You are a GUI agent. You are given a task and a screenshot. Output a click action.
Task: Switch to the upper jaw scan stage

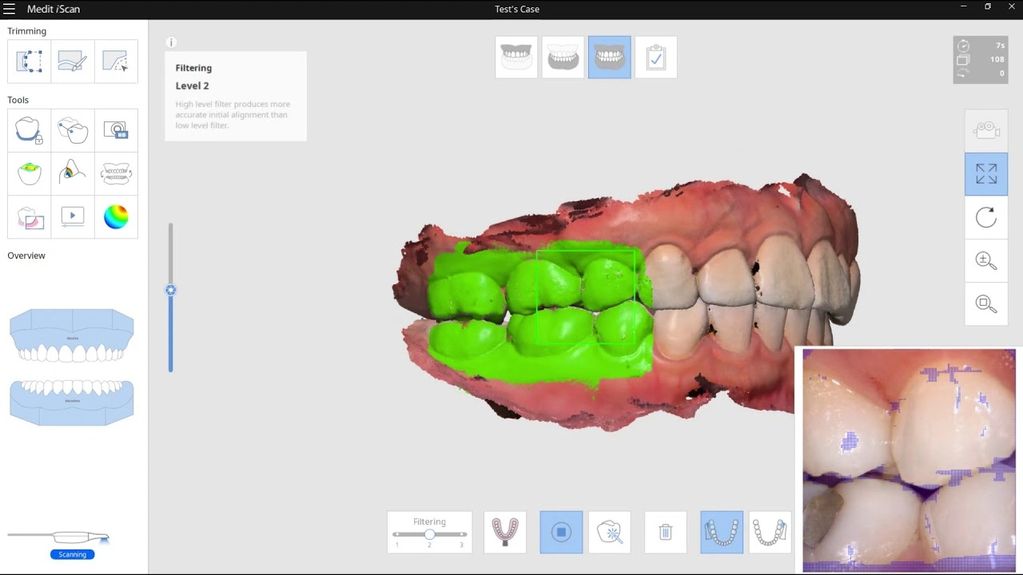(x=516, y=57)
